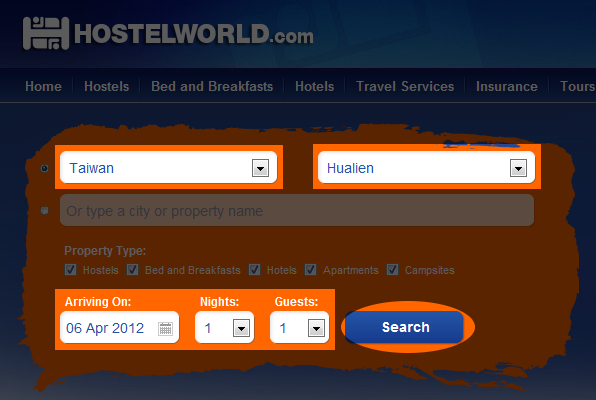Click the 'Property Type:' label
The height and width of the screenshot is (400, 596).
[105, 251]
